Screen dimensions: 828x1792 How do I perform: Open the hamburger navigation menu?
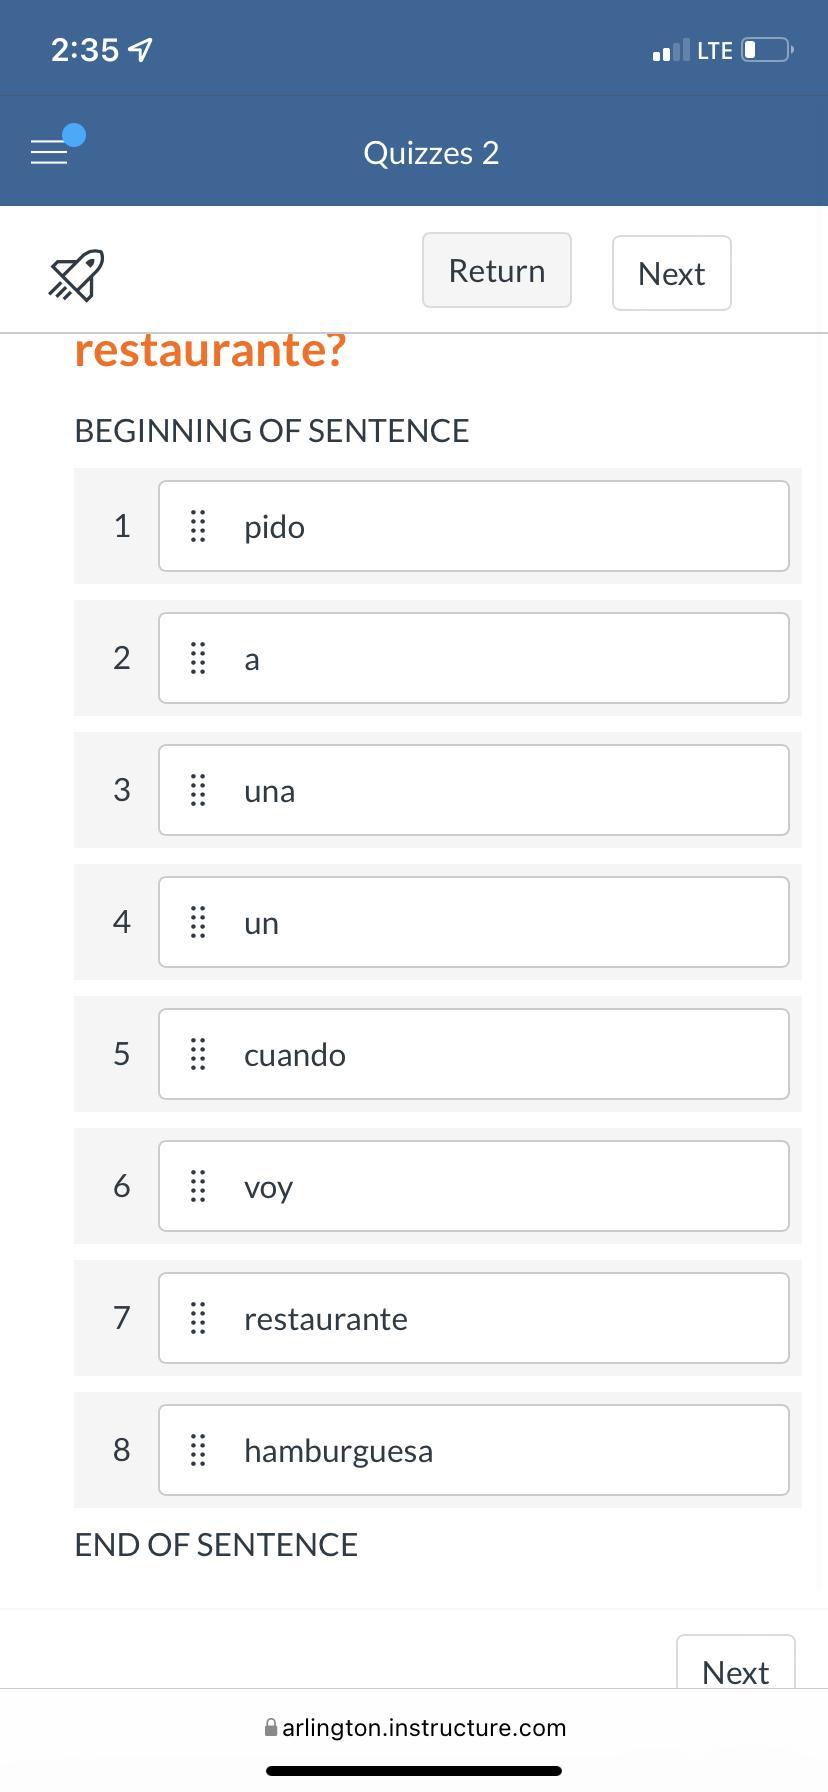49,152
